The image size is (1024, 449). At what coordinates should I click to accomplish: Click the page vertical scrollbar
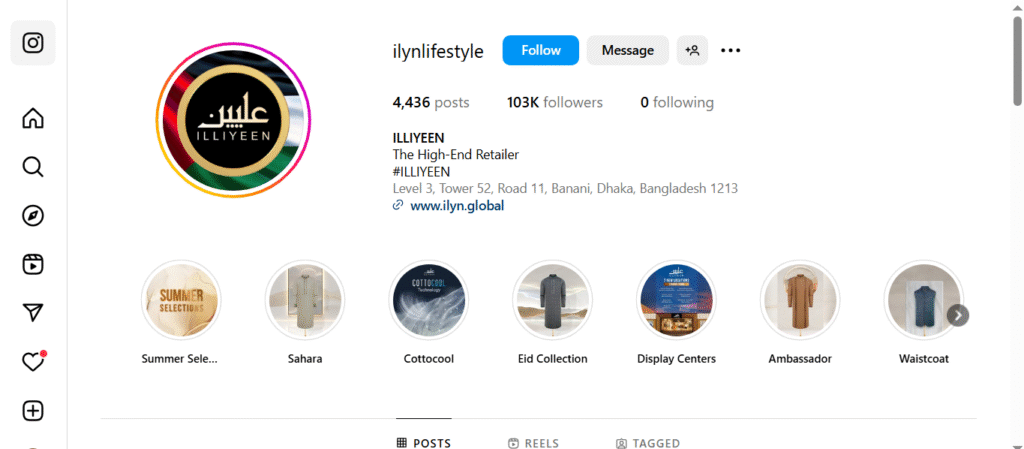coord(1017,224)
